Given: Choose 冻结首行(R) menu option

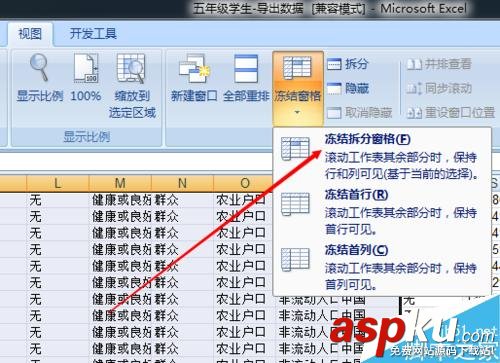Looking at the screenshot, I should [x=382, y=211].
